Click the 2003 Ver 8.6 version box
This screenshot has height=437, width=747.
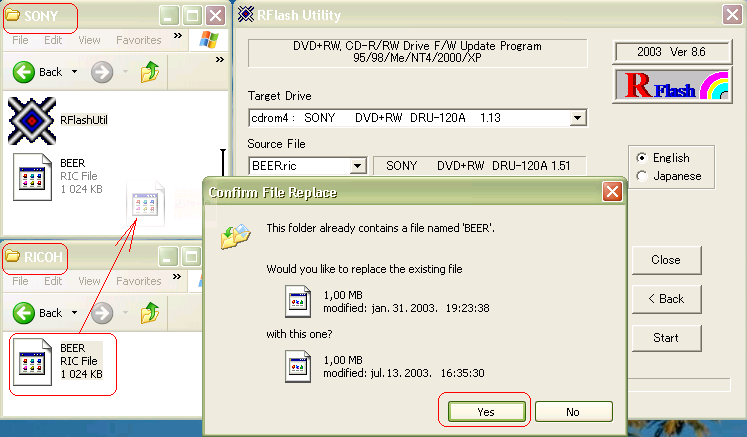tap(672, 51)
